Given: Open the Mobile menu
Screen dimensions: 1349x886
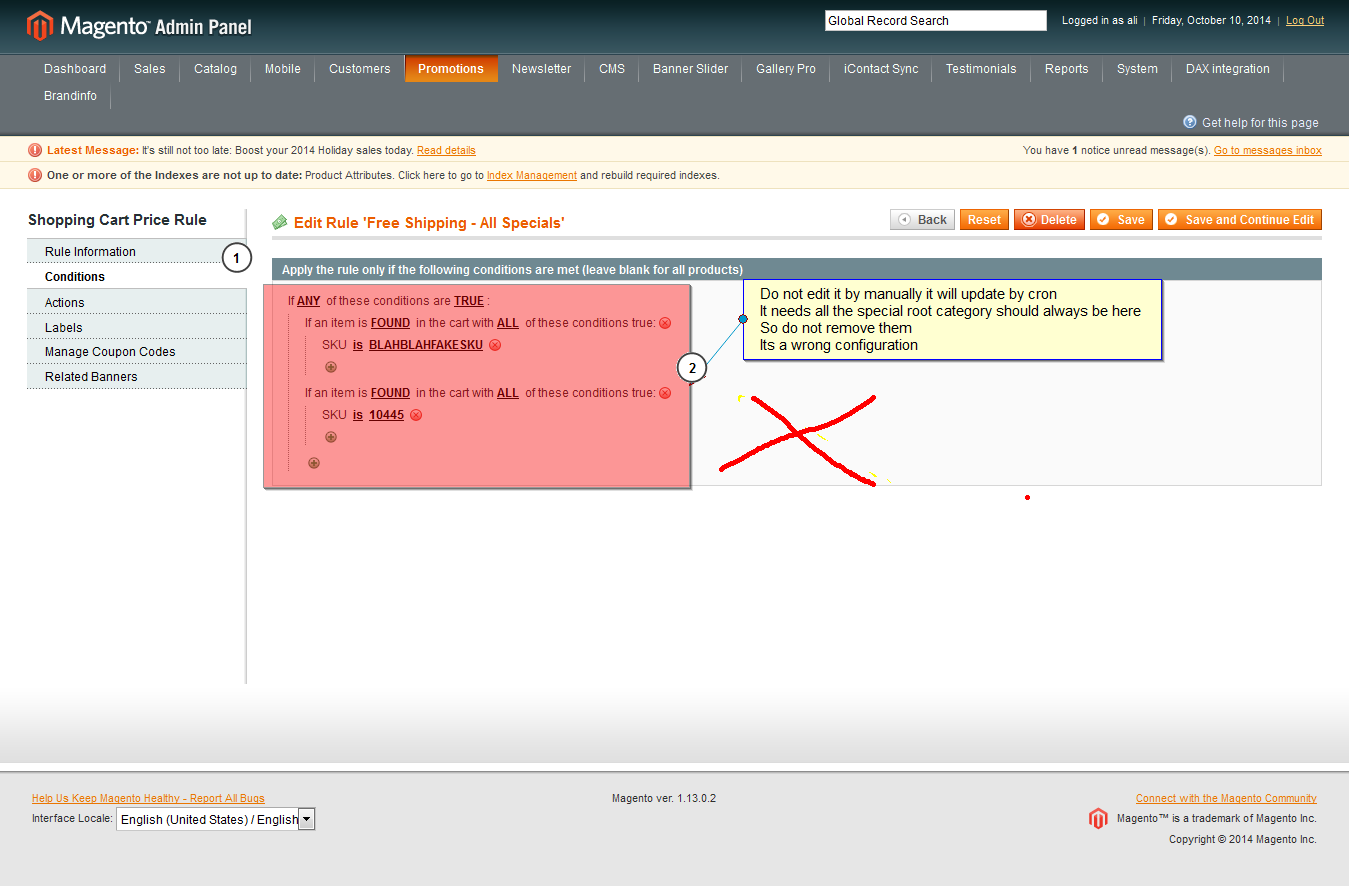Looking at the screenshot, I should click(x=283, y=69).
